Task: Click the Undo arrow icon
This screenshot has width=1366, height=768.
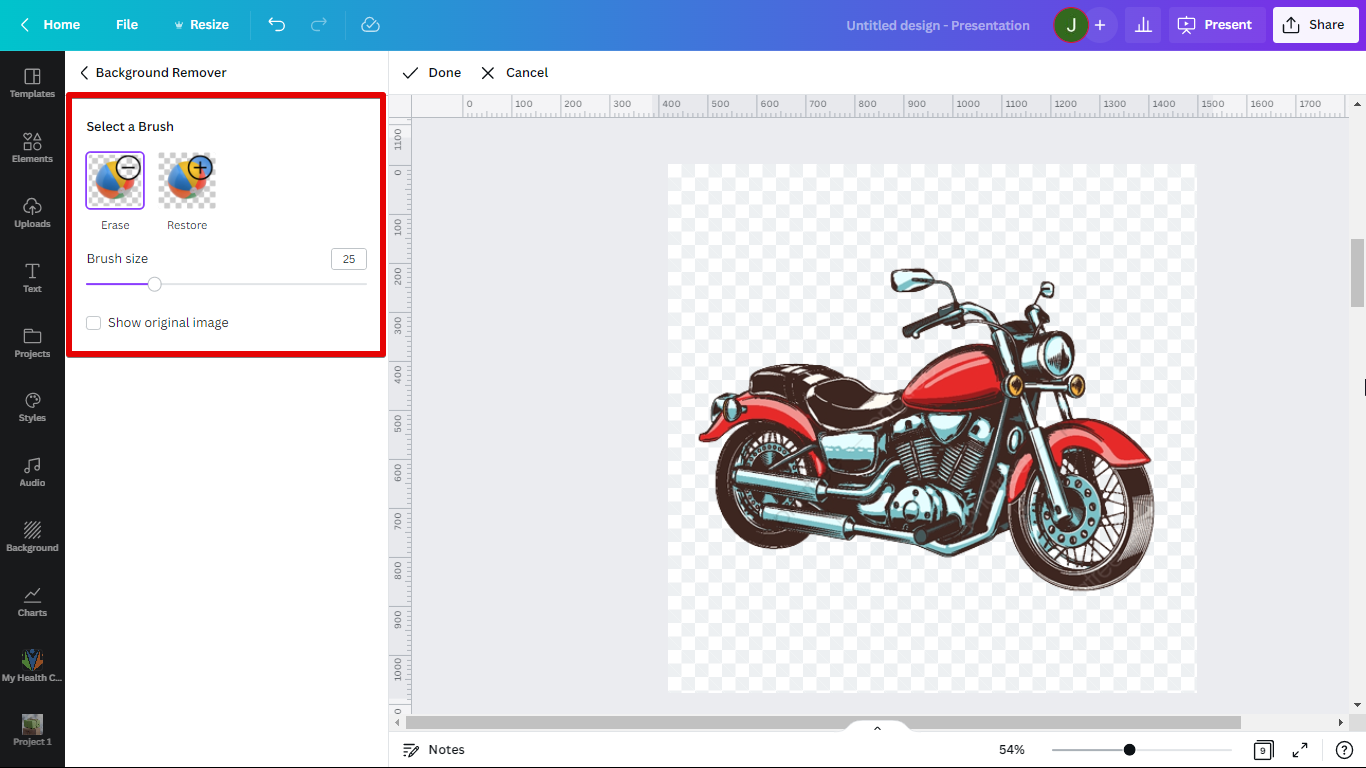Action: point(277,25)
